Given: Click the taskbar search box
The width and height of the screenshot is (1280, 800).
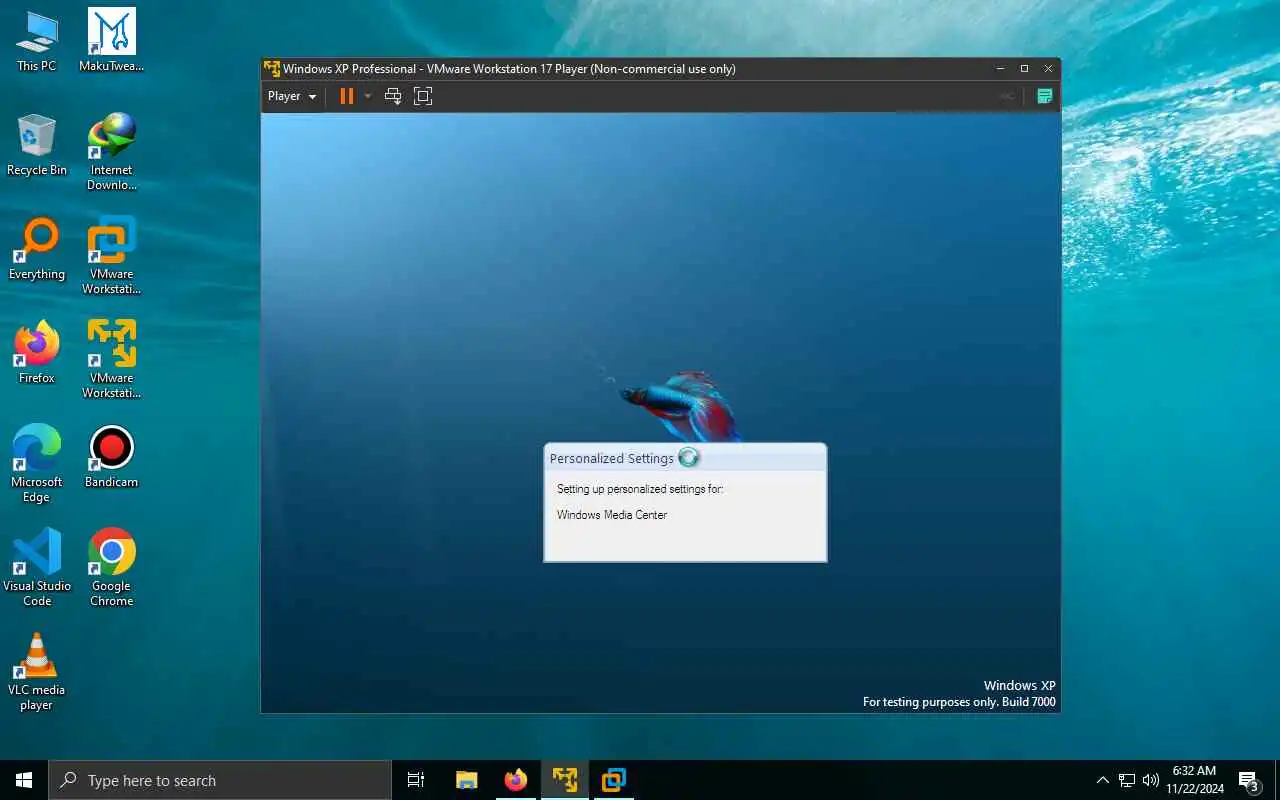Looking at the screenshot, I should click(x=220, y=780).
